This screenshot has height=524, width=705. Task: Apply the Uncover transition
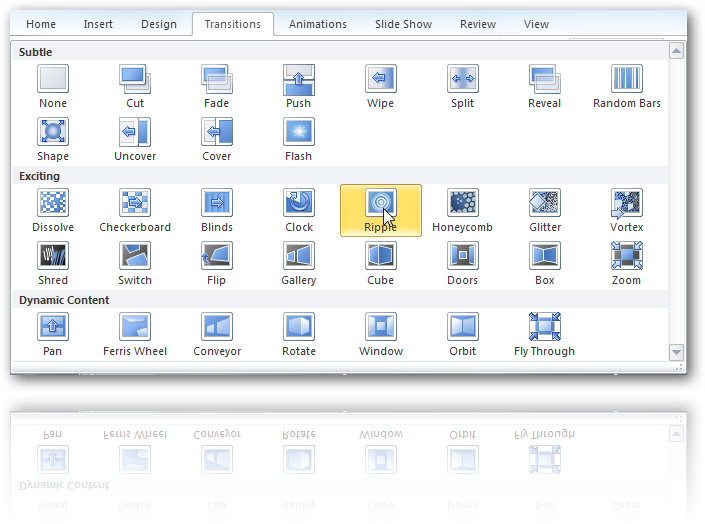pyautogui.click(x=135, y=139)
